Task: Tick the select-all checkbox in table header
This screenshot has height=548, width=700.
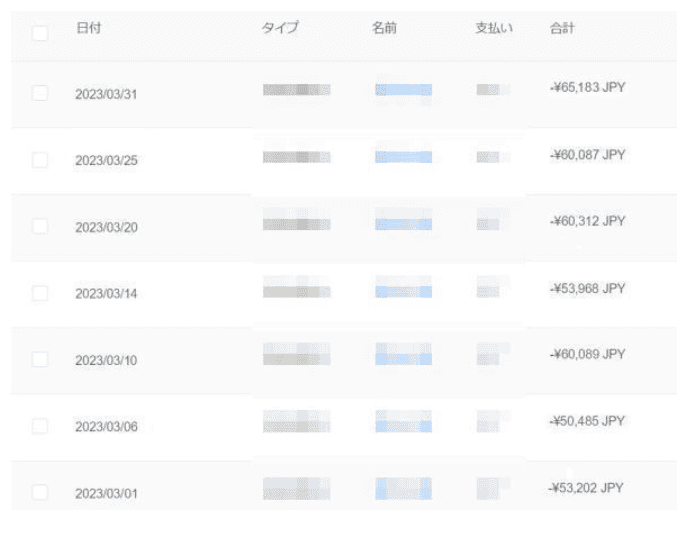Action: (40, 33)
